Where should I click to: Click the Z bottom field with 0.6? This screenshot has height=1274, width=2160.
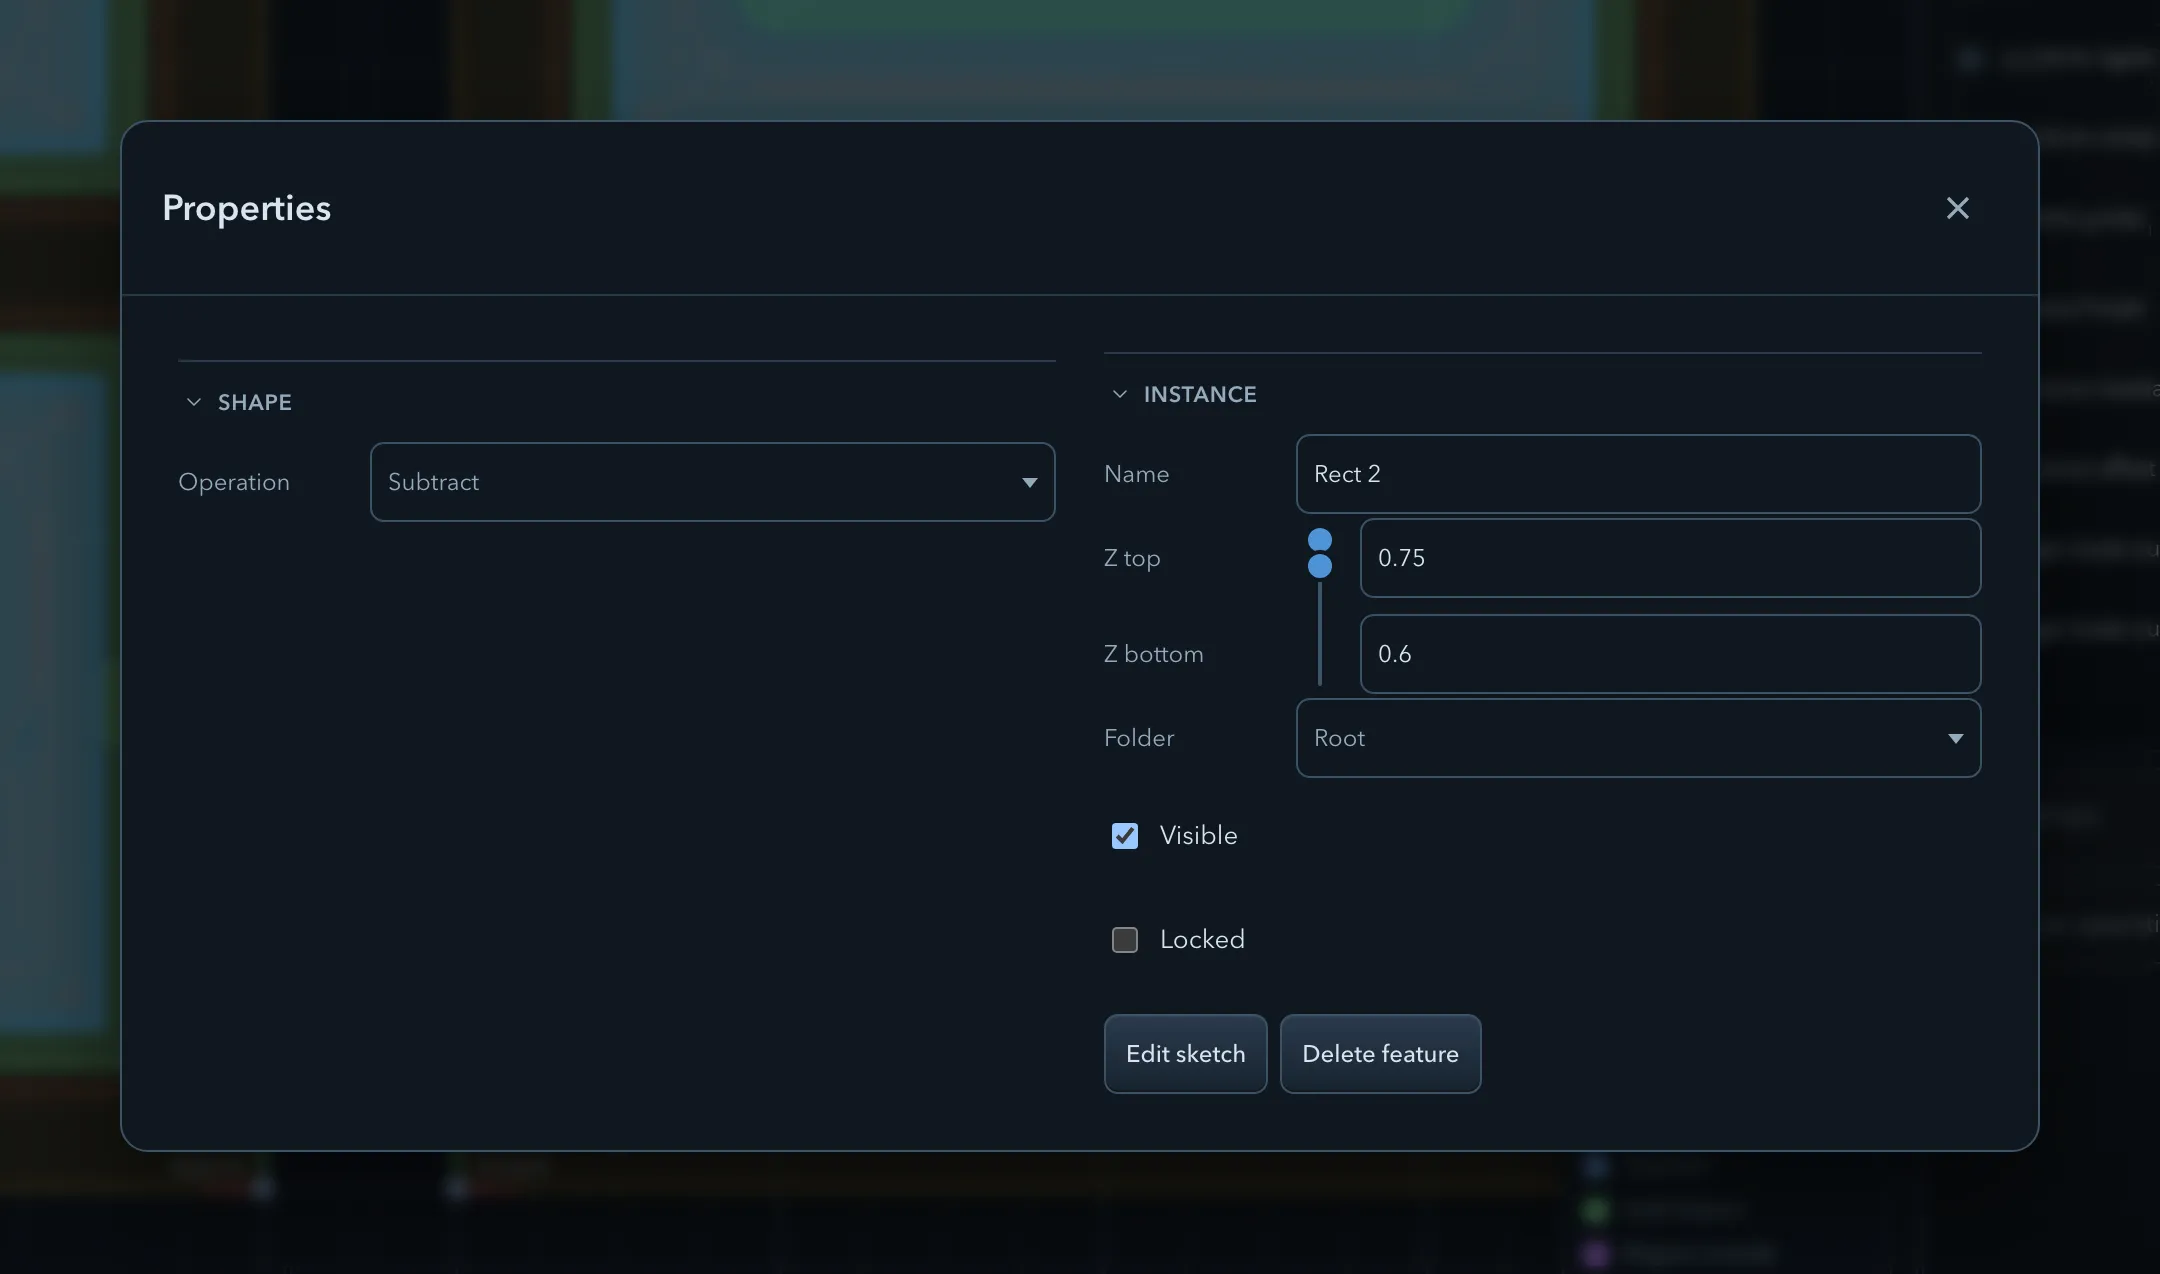coord(1670,654)
